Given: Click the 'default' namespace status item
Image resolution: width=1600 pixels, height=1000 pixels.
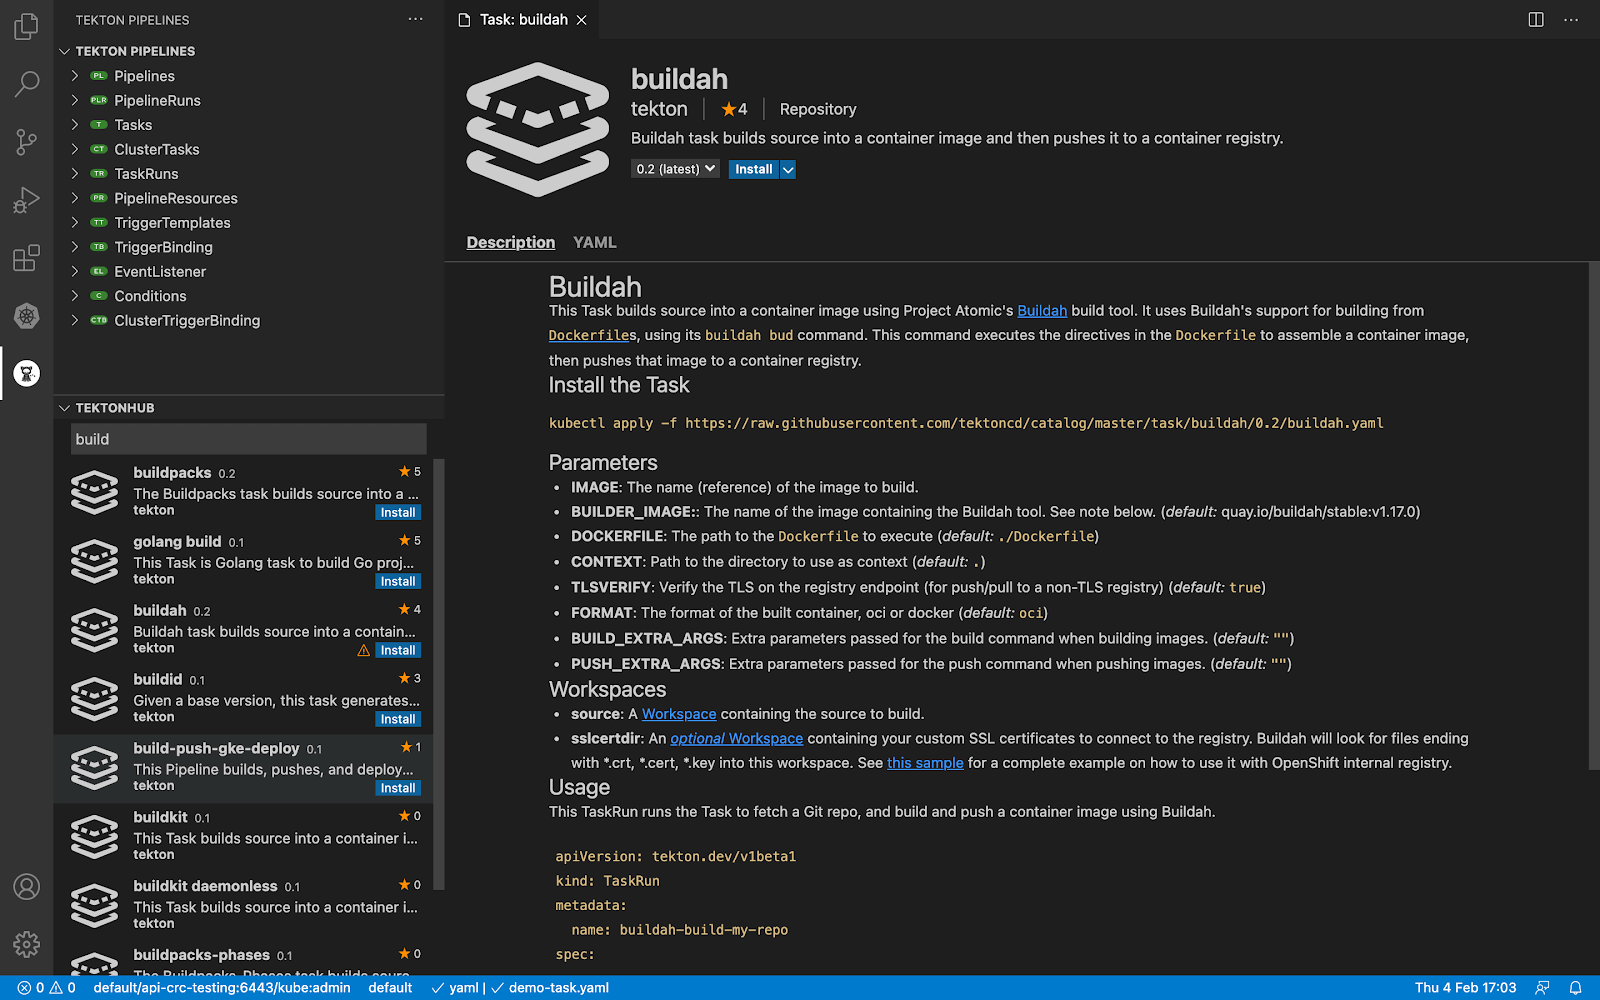Looking at the screenshot, I should click(390, 988).
